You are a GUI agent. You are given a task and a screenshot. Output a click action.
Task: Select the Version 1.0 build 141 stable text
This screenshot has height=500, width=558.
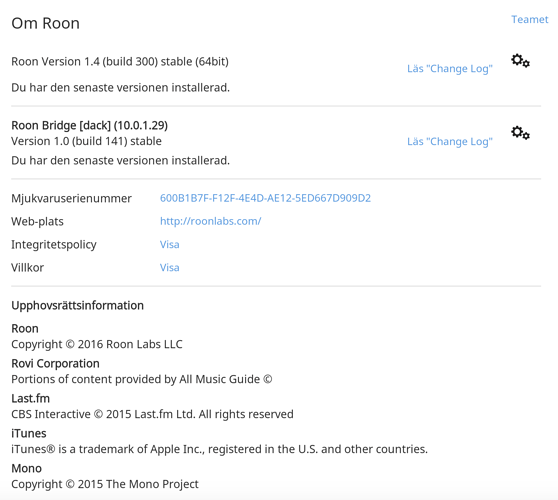tap(86, 141)
